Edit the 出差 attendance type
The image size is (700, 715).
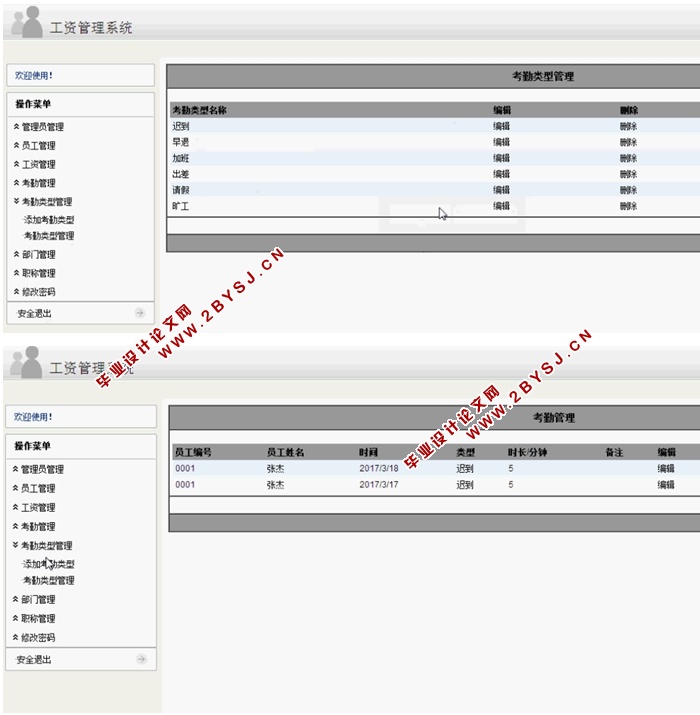[501, 174]
